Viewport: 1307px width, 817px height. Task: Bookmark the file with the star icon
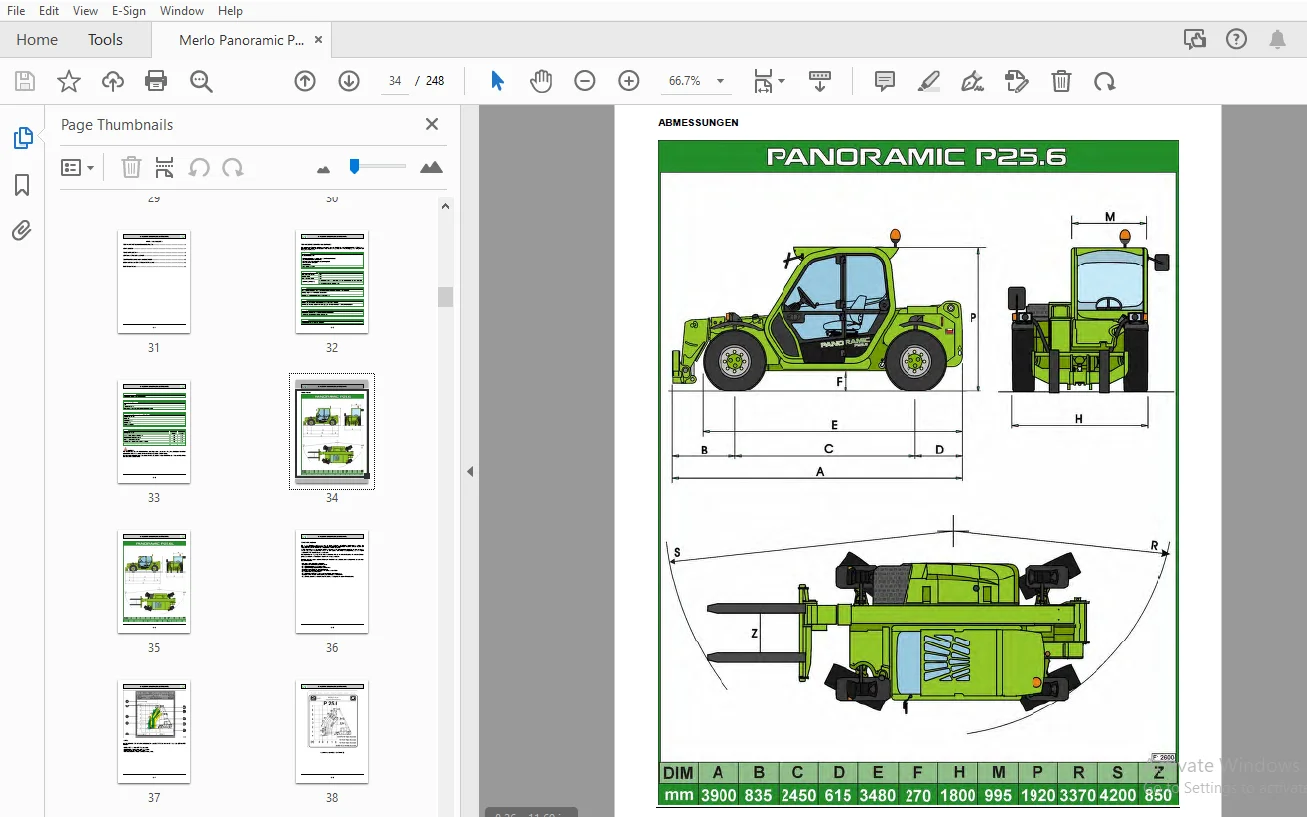click(x=69, y=81)
